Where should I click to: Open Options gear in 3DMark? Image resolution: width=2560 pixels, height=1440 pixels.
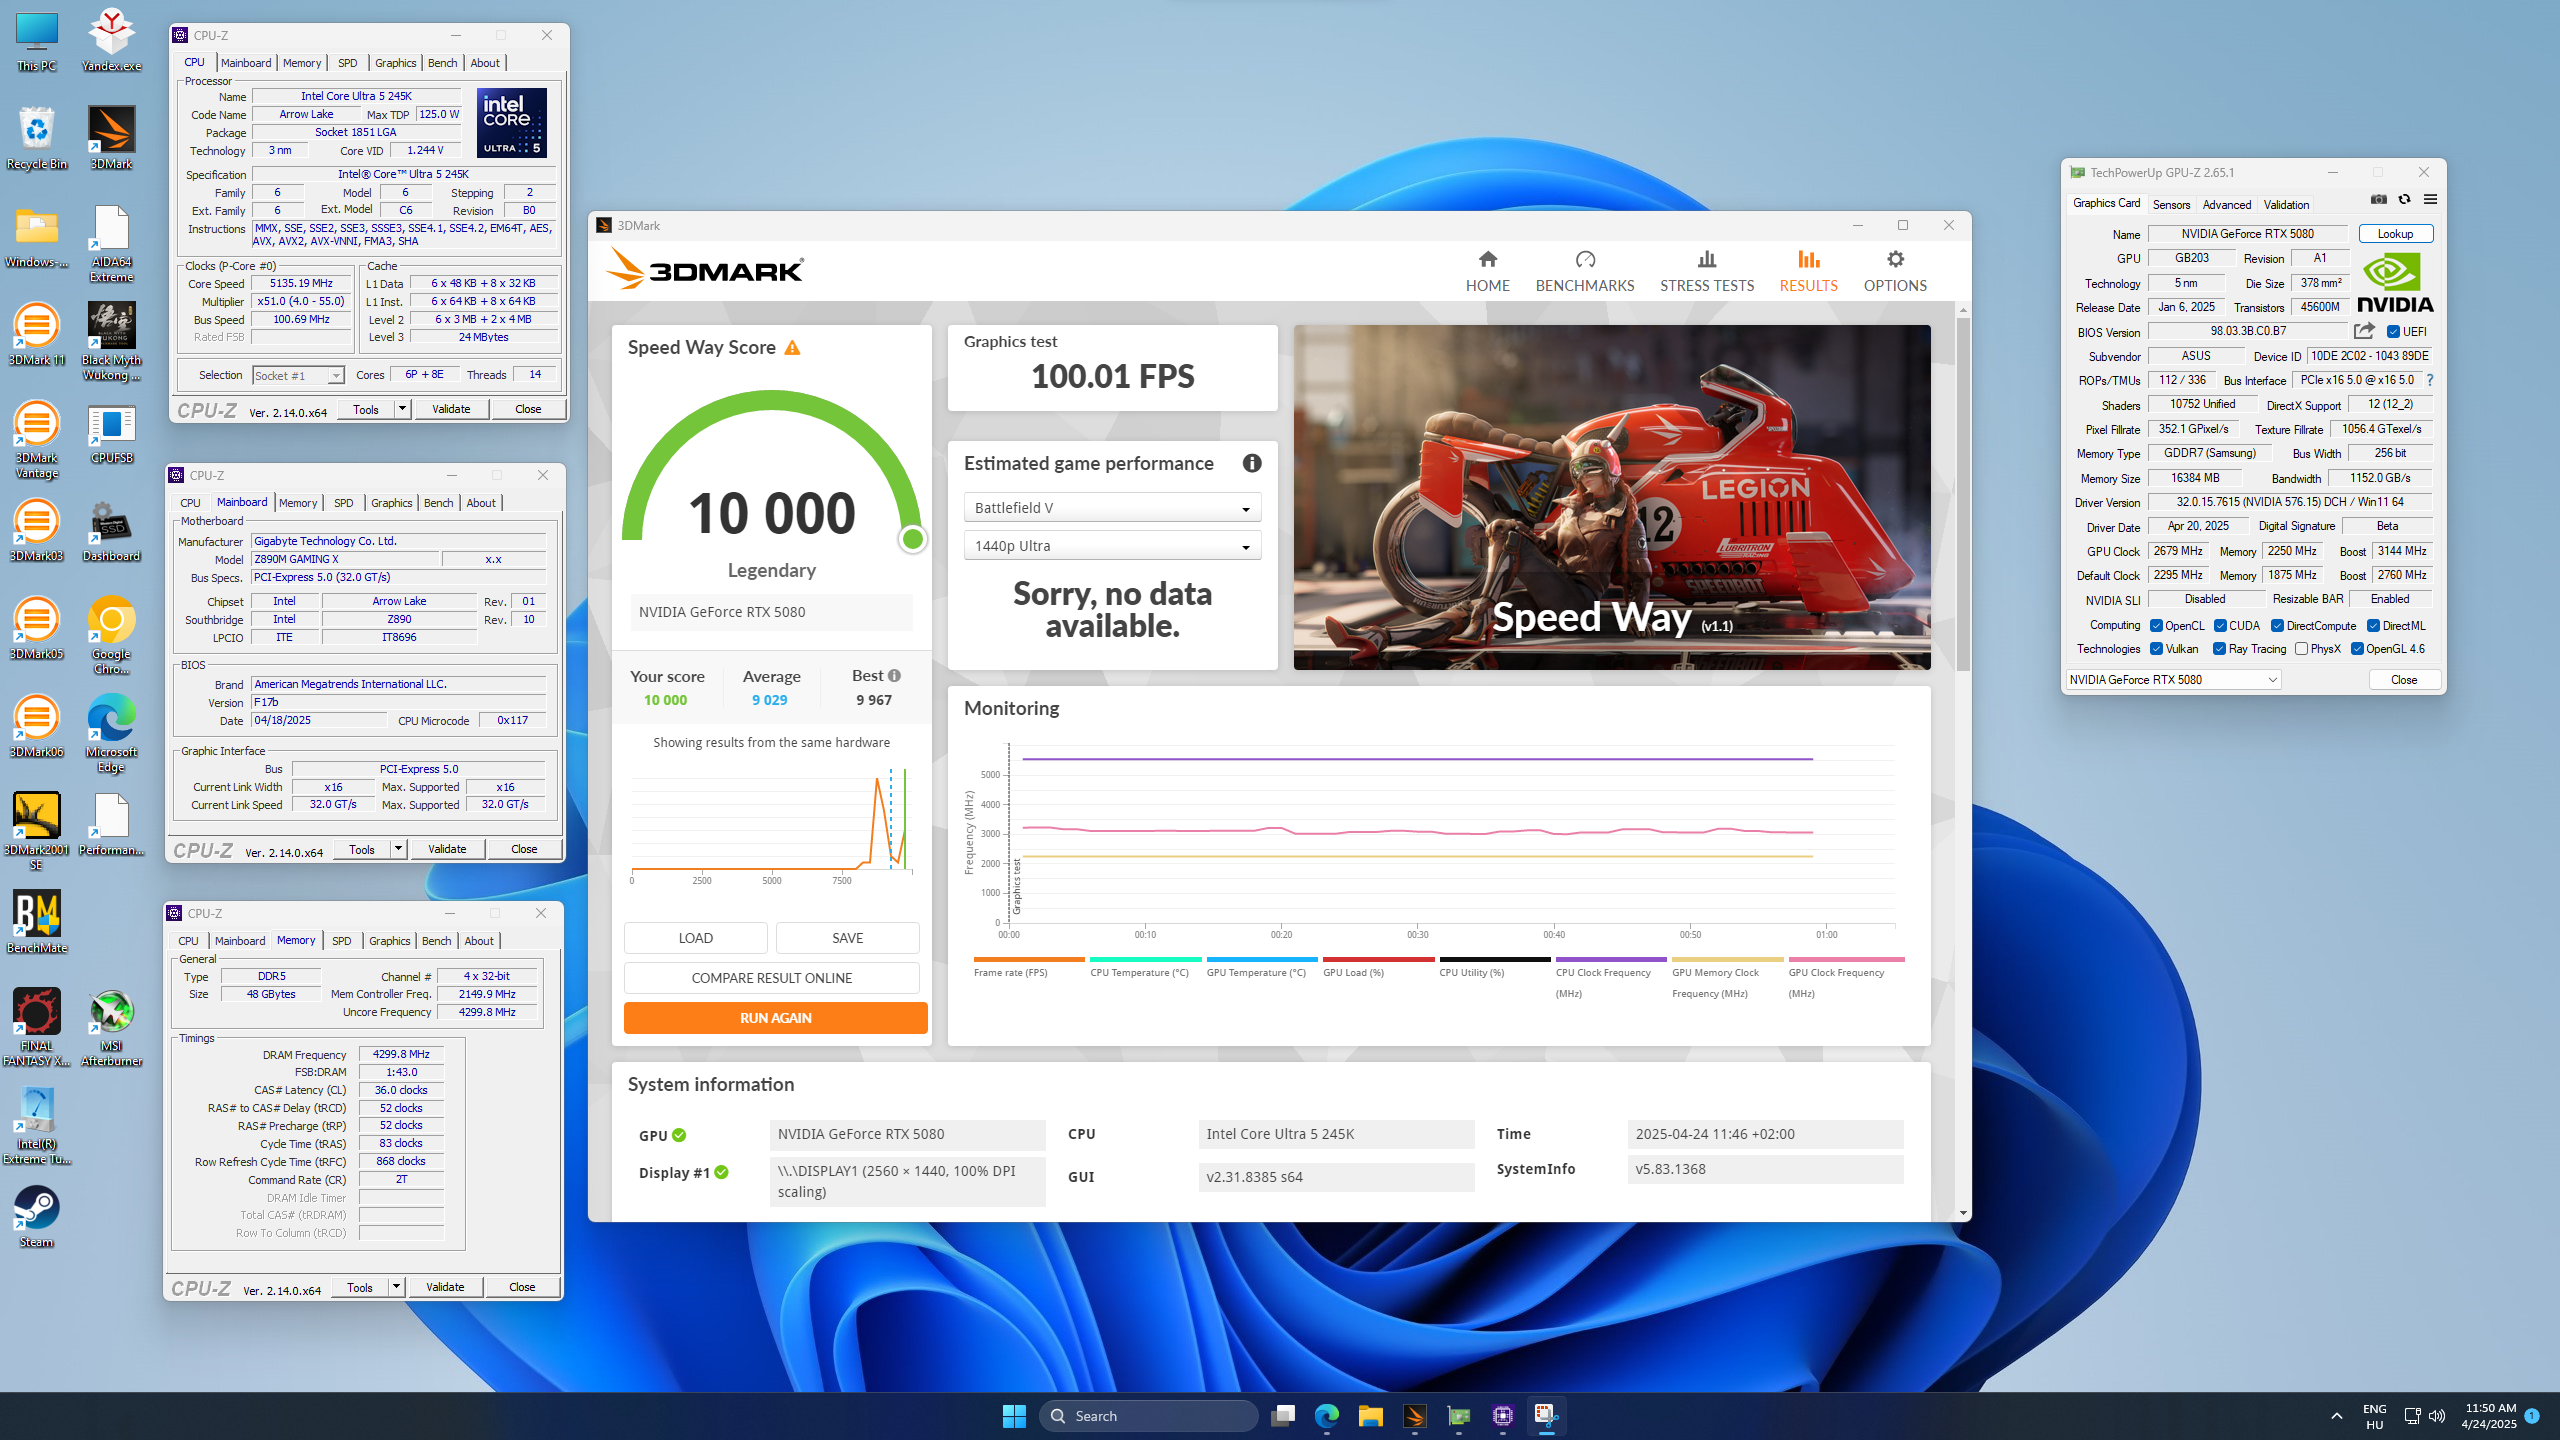[1895, 260]
